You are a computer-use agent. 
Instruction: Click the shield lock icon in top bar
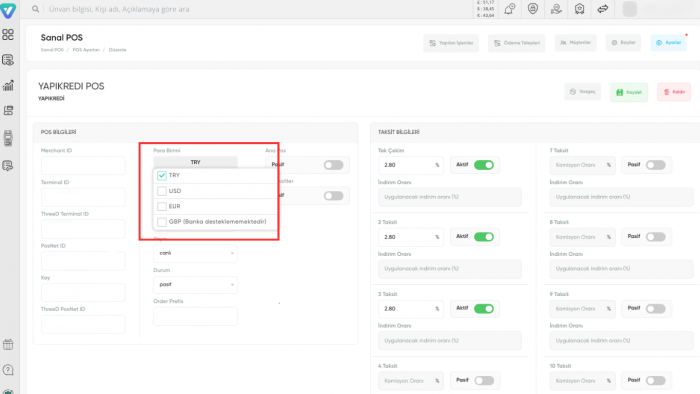[533, 9]
